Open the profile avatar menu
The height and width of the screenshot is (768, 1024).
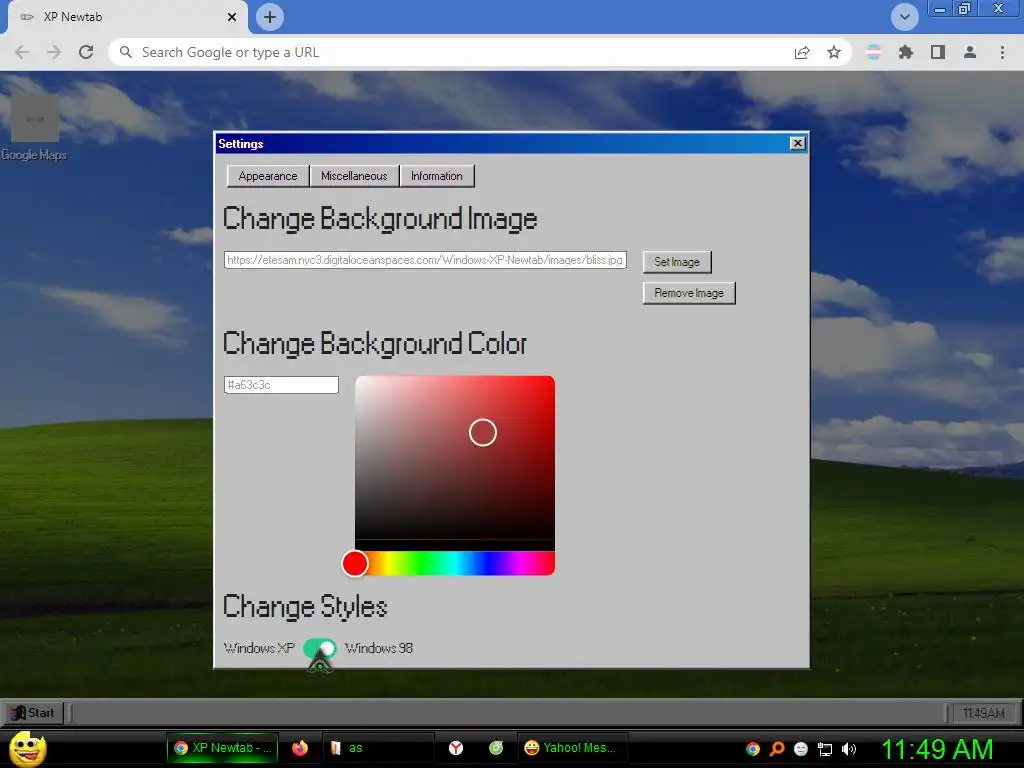(970, 52)
